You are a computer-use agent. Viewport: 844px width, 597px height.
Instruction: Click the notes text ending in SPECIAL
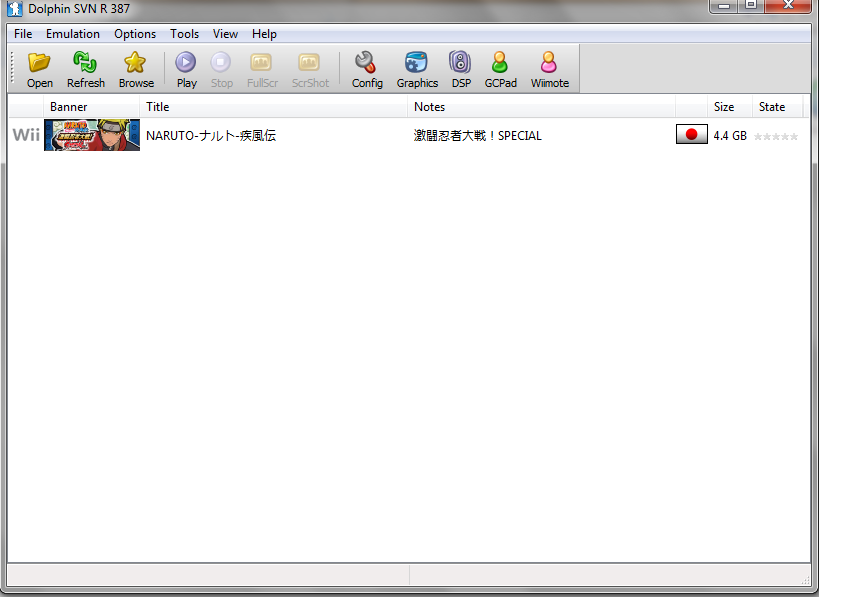click(477, 136)
